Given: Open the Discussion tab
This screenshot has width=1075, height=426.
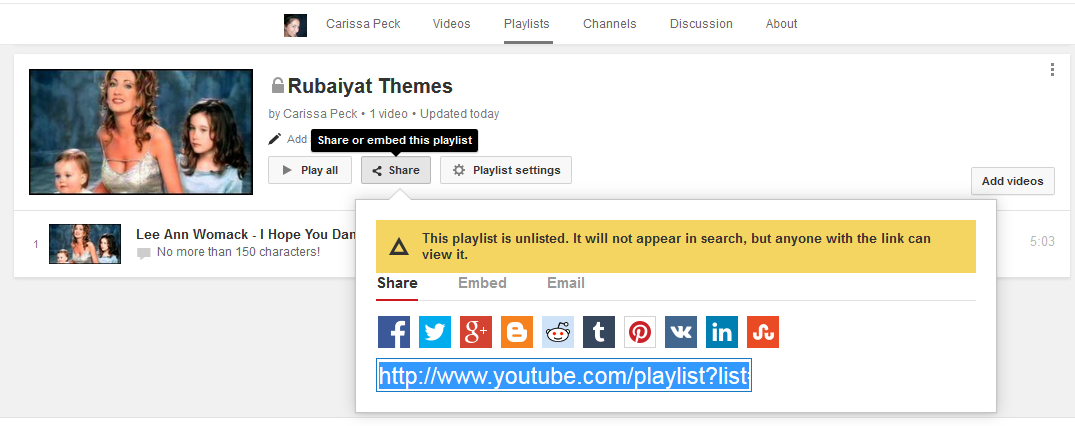Looking at the screenshot, I should click(701, 23).
